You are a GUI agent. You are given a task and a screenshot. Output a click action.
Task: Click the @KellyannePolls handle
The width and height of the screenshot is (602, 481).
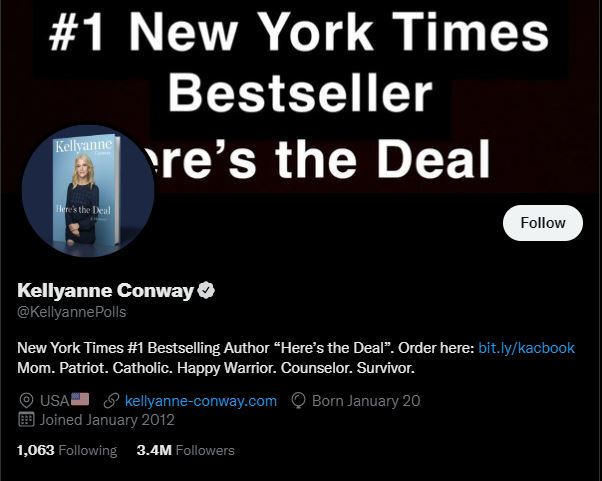coord(72,312)
